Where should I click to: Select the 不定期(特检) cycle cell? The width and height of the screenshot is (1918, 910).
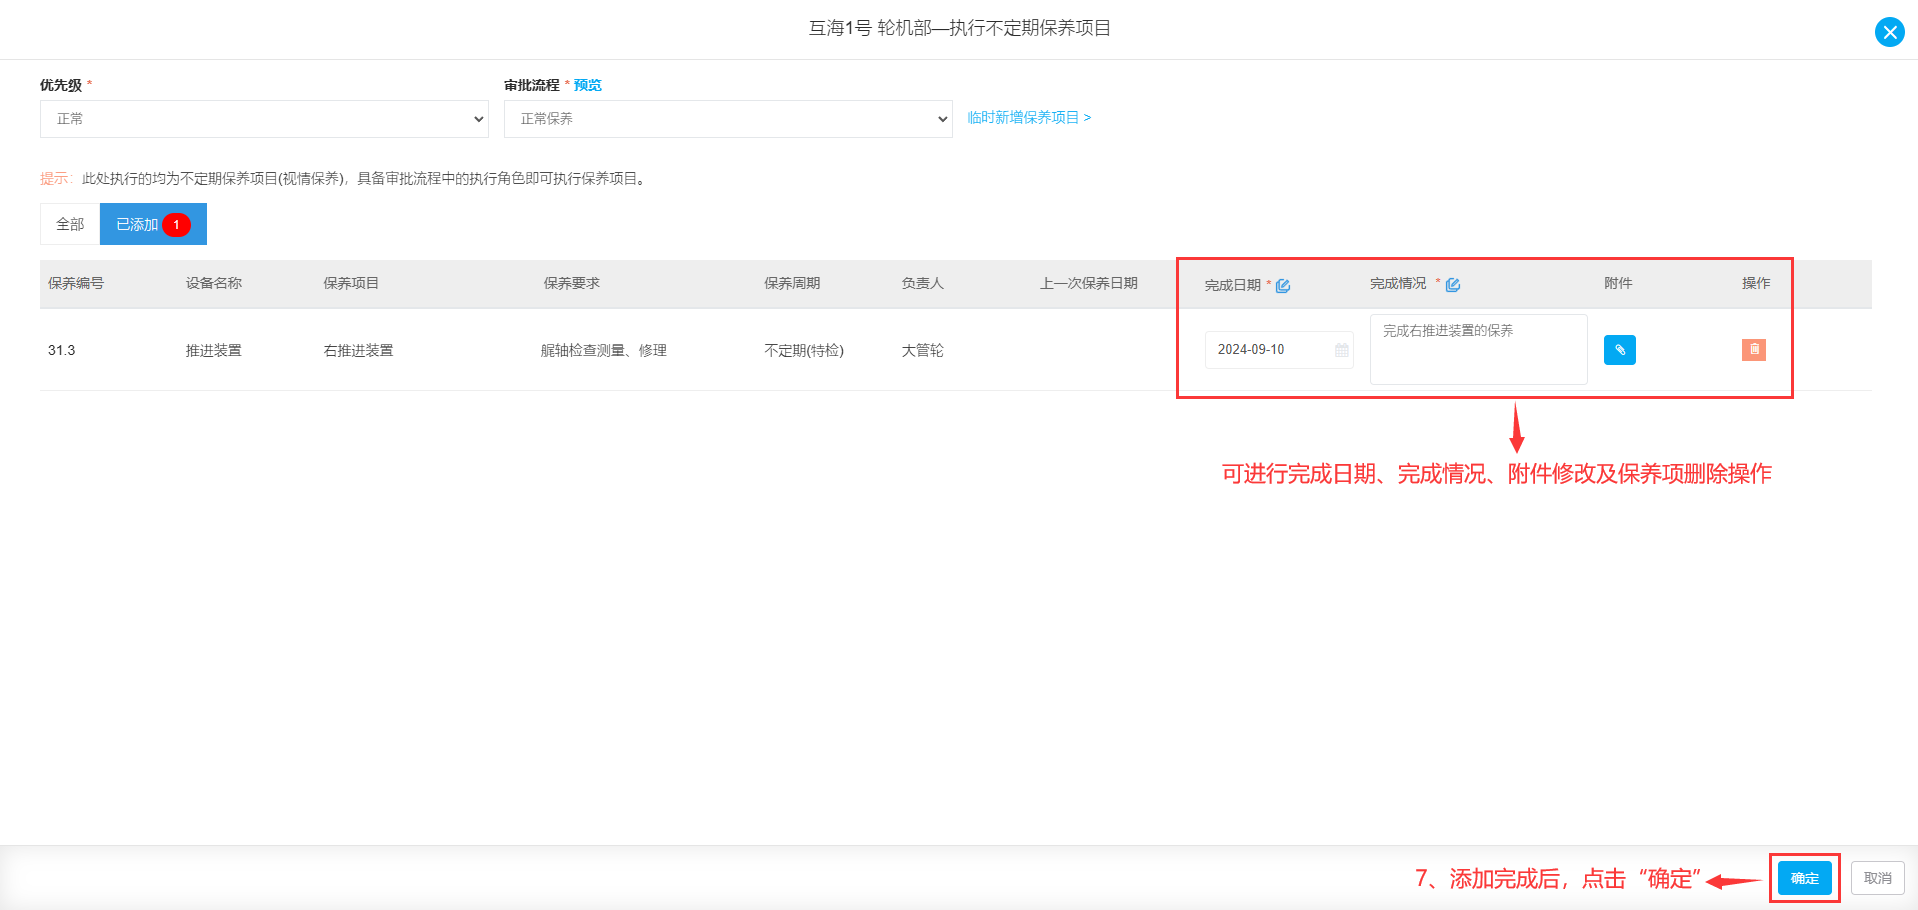[x=804, y=350]
